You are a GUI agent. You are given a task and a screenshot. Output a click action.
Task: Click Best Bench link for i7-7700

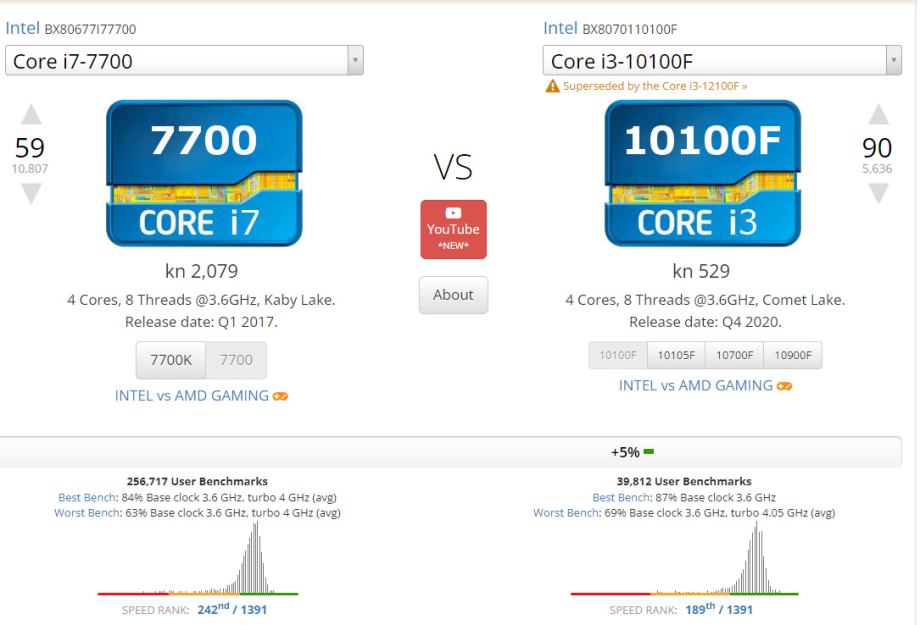[87, 498]
